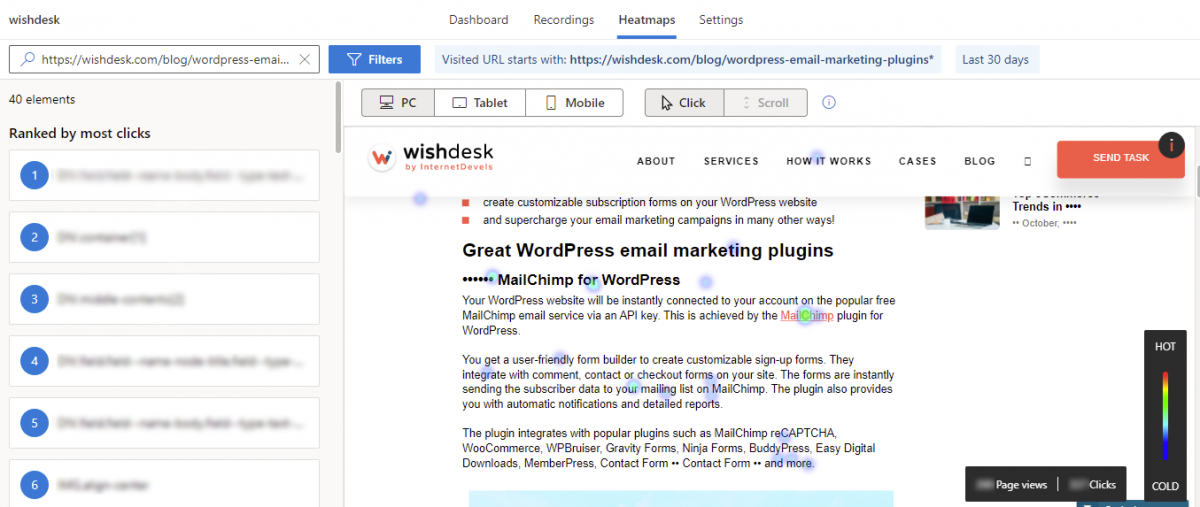Click CASES in the site navigation

[918, 161]
